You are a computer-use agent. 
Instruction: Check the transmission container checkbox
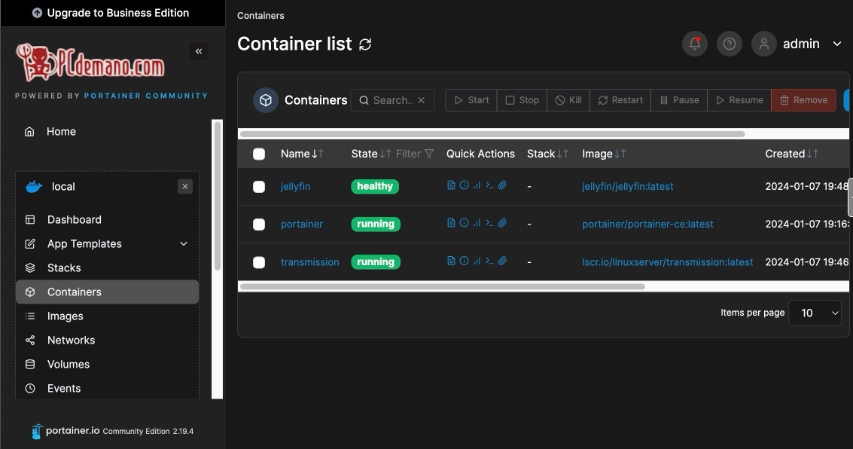(x=259, y=262)
